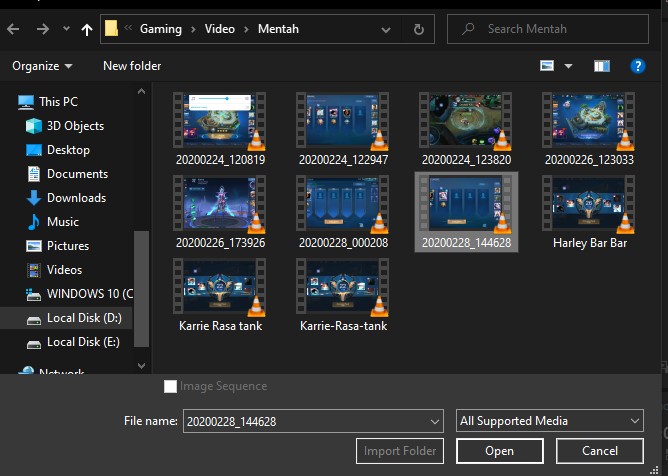Select Gaming in the address path

point(161,29)
